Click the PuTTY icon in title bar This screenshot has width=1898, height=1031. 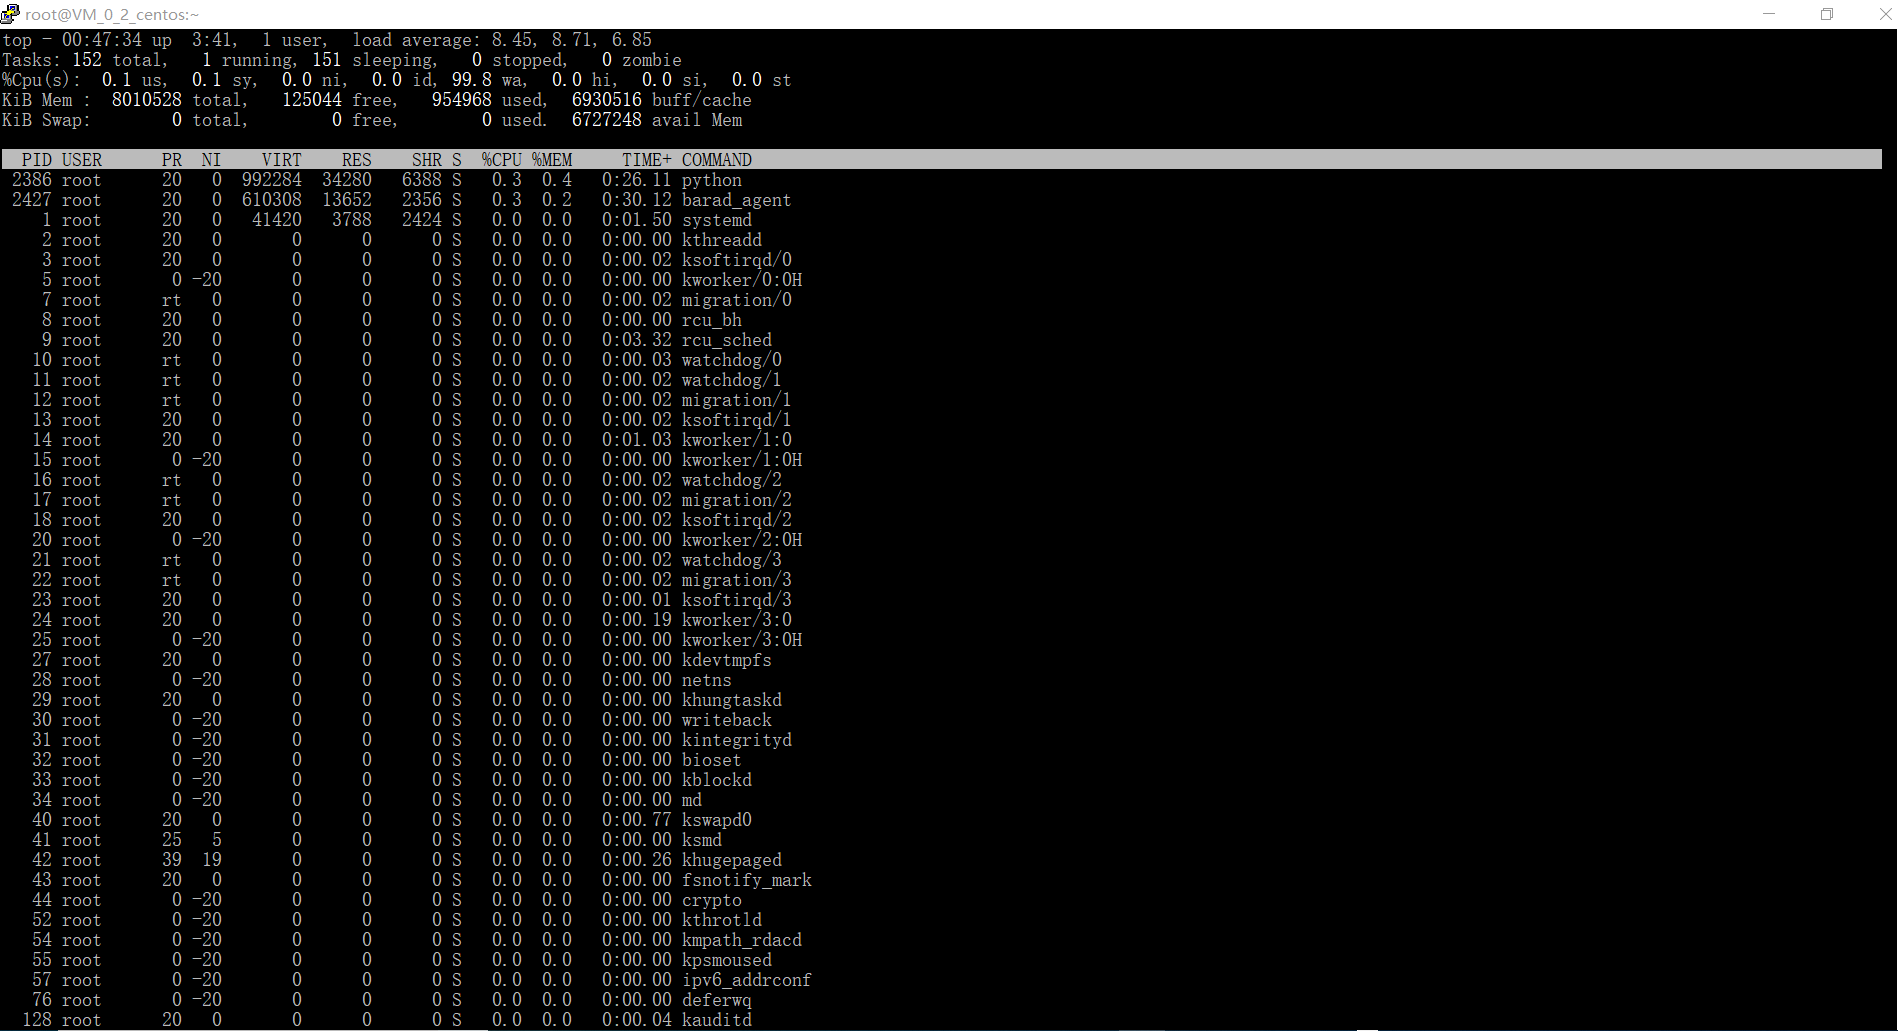point(10,14)
